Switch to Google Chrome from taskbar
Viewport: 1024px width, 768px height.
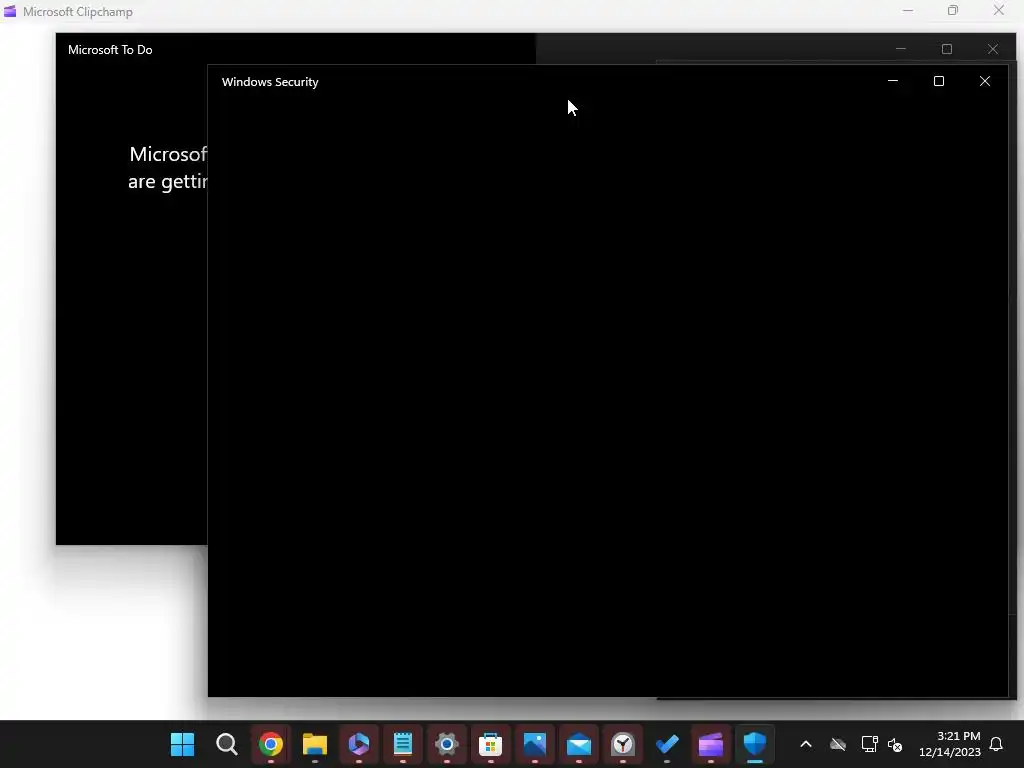pos(270,744)
